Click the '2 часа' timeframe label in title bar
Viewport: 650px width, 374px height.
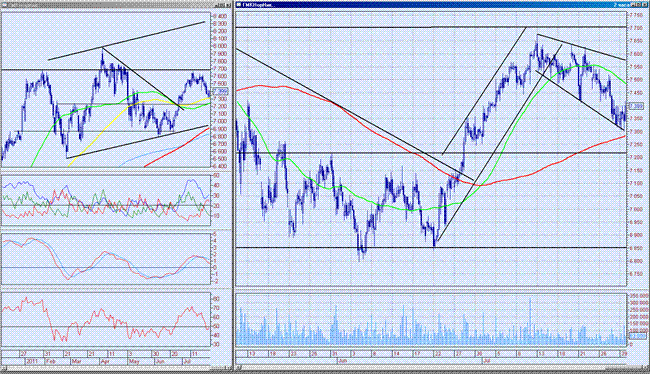tap(621, 5)
